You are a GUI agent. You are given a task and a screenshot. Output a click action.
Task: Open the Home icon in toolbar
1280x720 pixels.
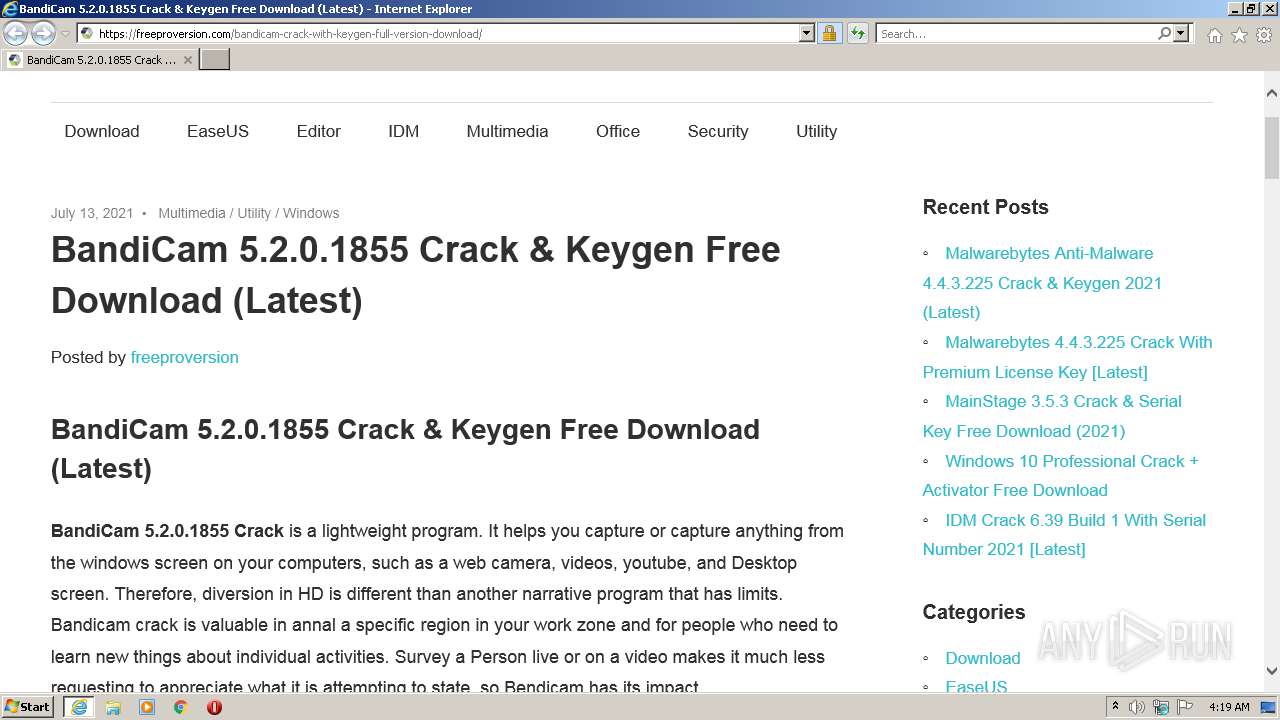point(1214,35)
